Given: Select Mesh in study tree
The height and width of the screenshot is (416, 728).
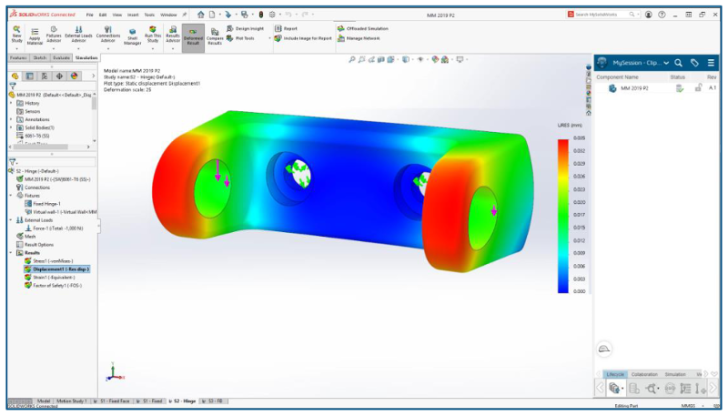Looking at the screenshot, I should pos(27,236).
